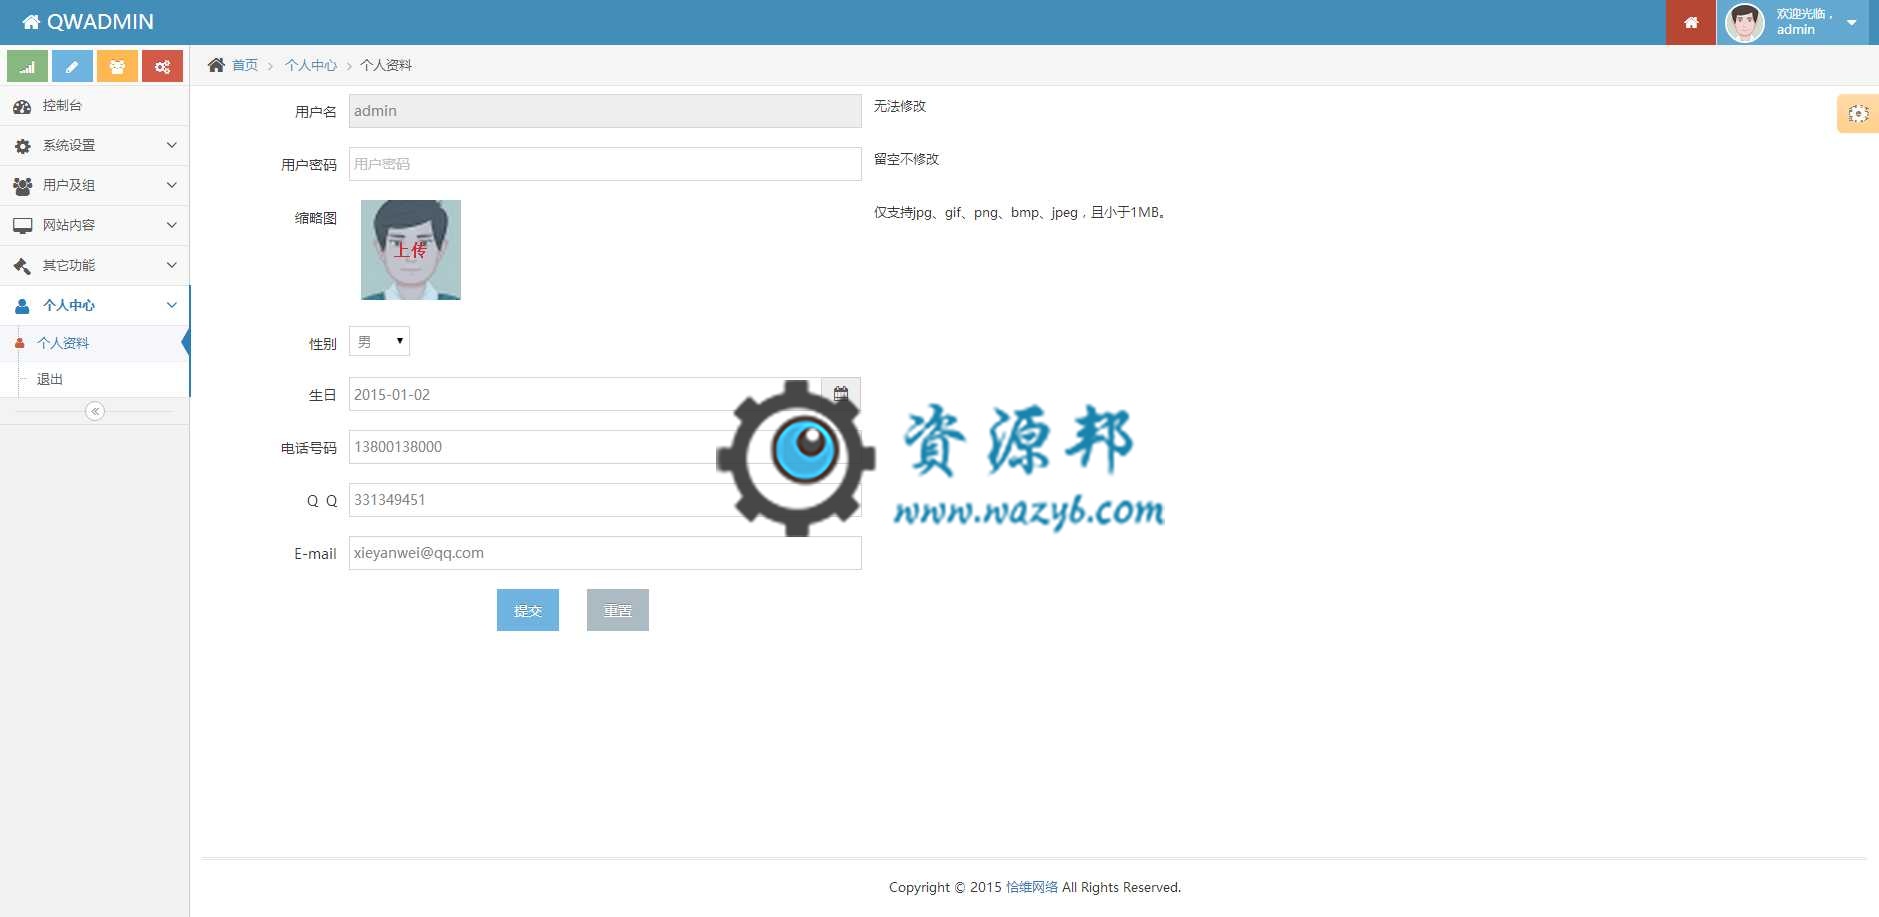Expand the 网站内容 menu
Viewport: 1879px width, 917px height.
[x=95, y=225]
